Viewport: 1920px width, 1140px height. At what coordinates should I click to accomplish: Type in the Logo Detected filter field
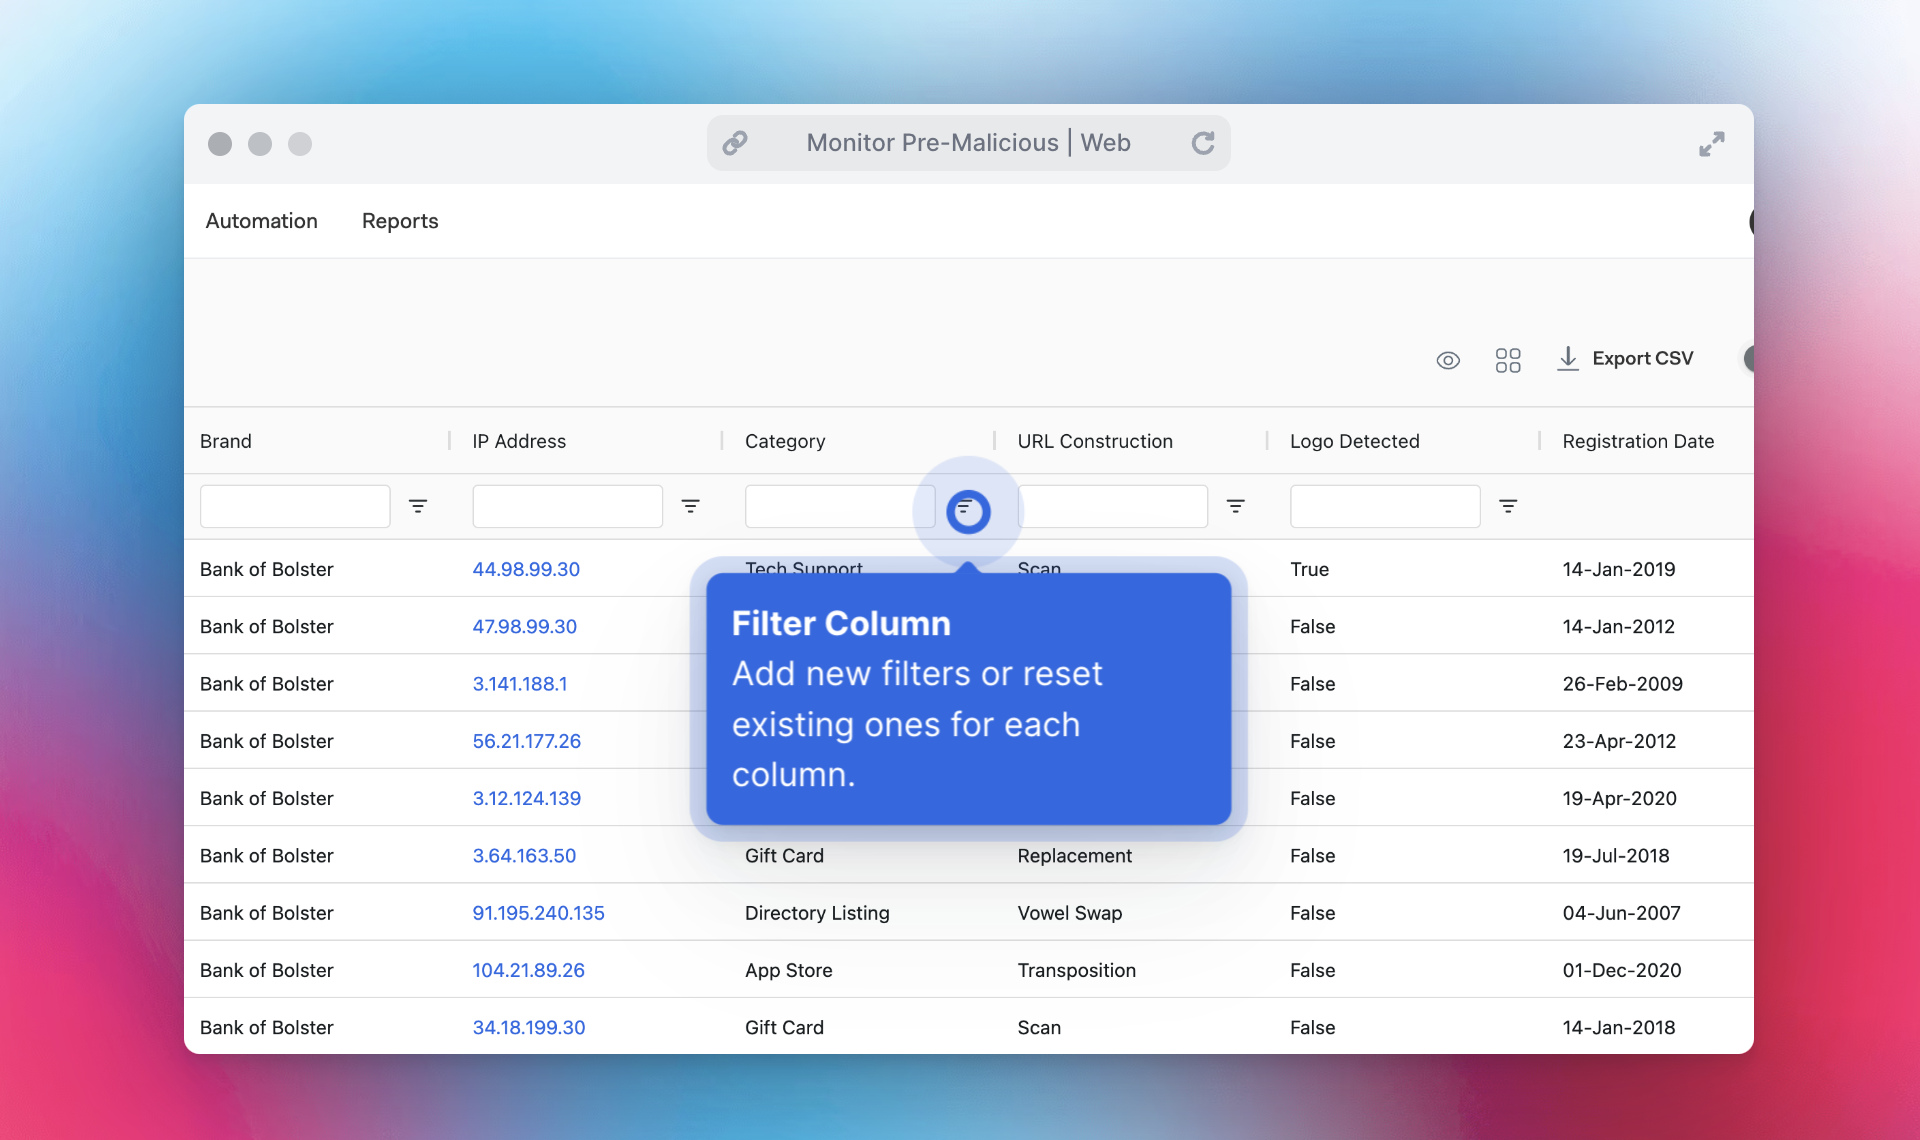[1384, 505]
